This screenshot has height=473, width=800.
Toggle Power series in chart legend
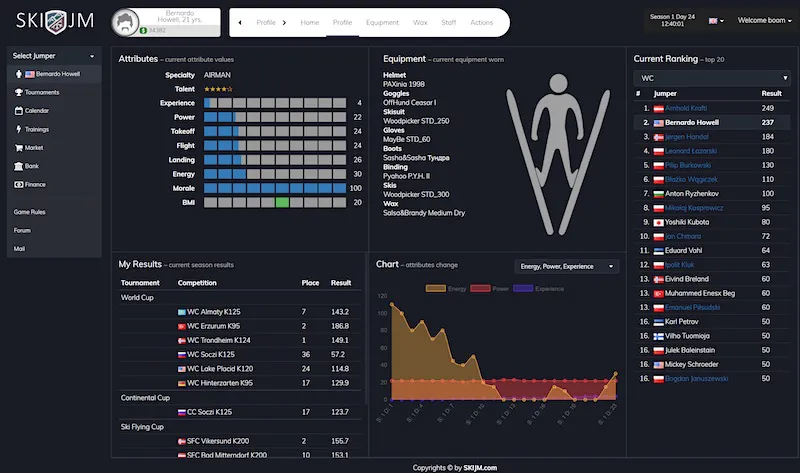(491, 288)
